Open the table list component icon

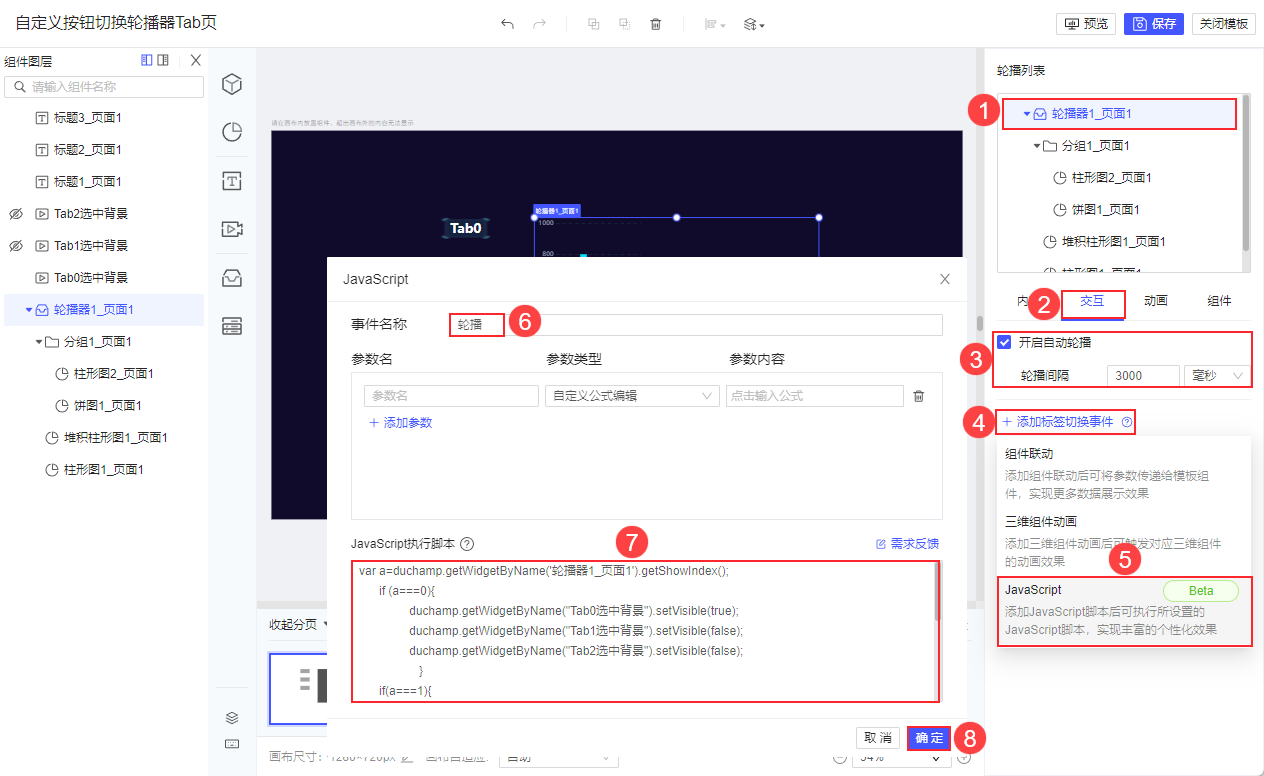(232, 326)
